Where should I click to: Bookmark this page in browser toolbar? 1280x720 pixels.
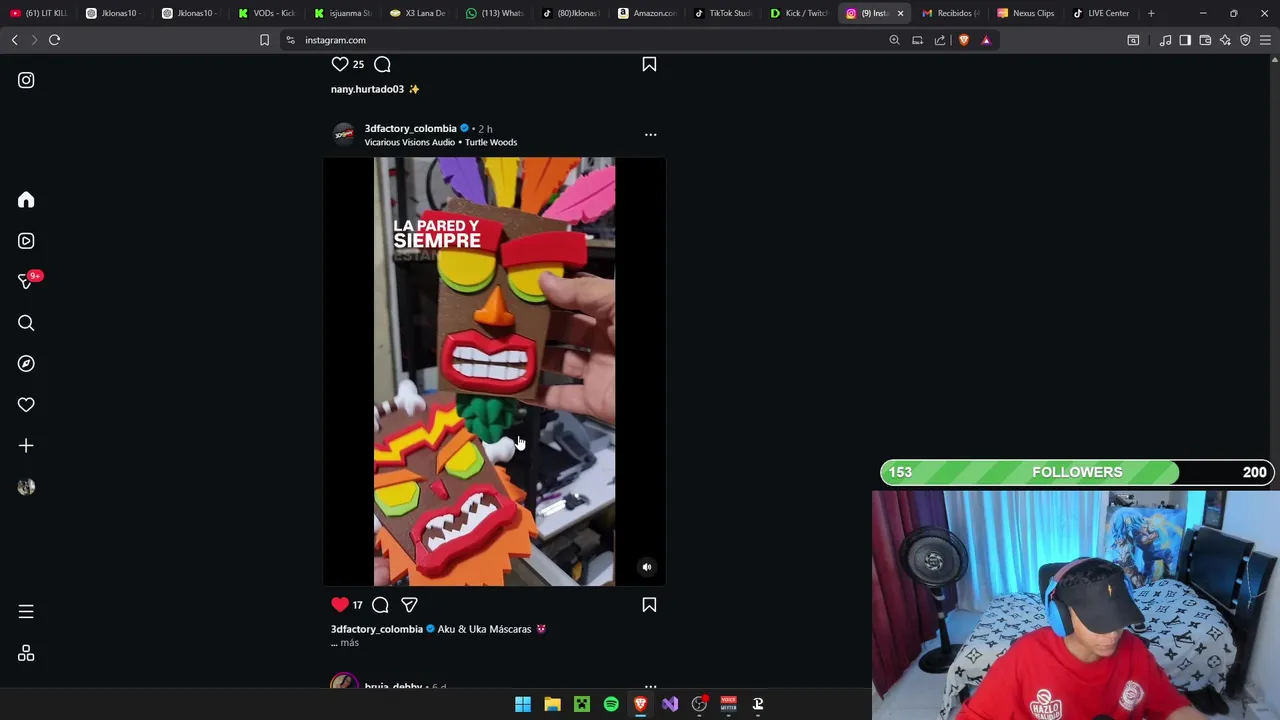[x=264, y=40]
